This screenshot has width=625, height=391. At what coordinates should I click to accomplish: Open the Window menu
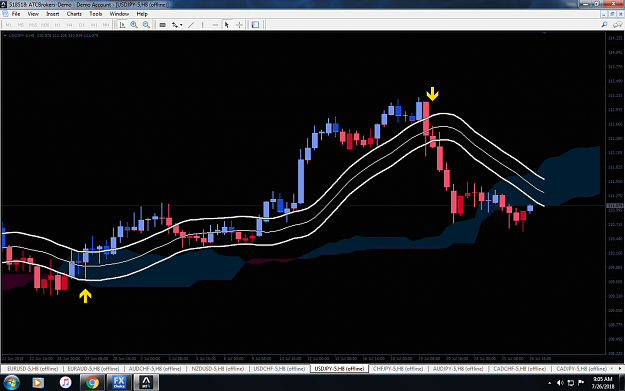coord(119,14)
